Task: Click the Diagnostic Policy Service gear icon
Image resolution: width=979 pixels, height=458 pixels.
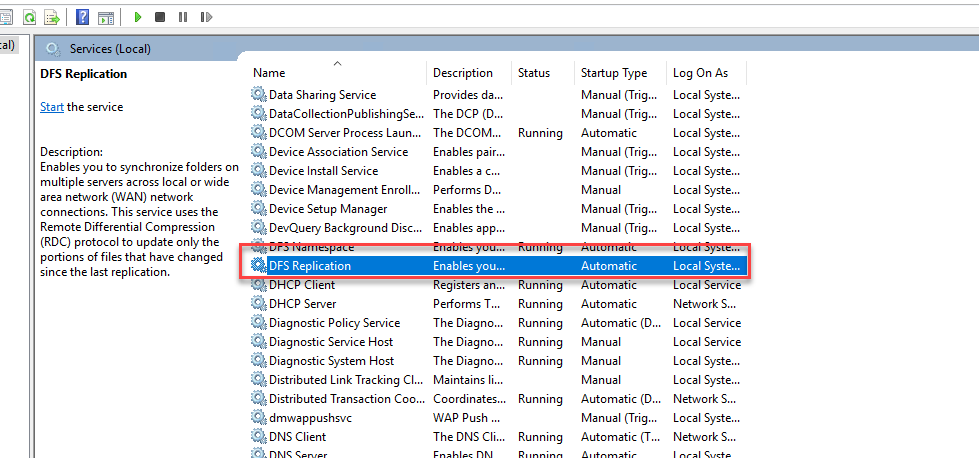Action: tap(259, 323)
